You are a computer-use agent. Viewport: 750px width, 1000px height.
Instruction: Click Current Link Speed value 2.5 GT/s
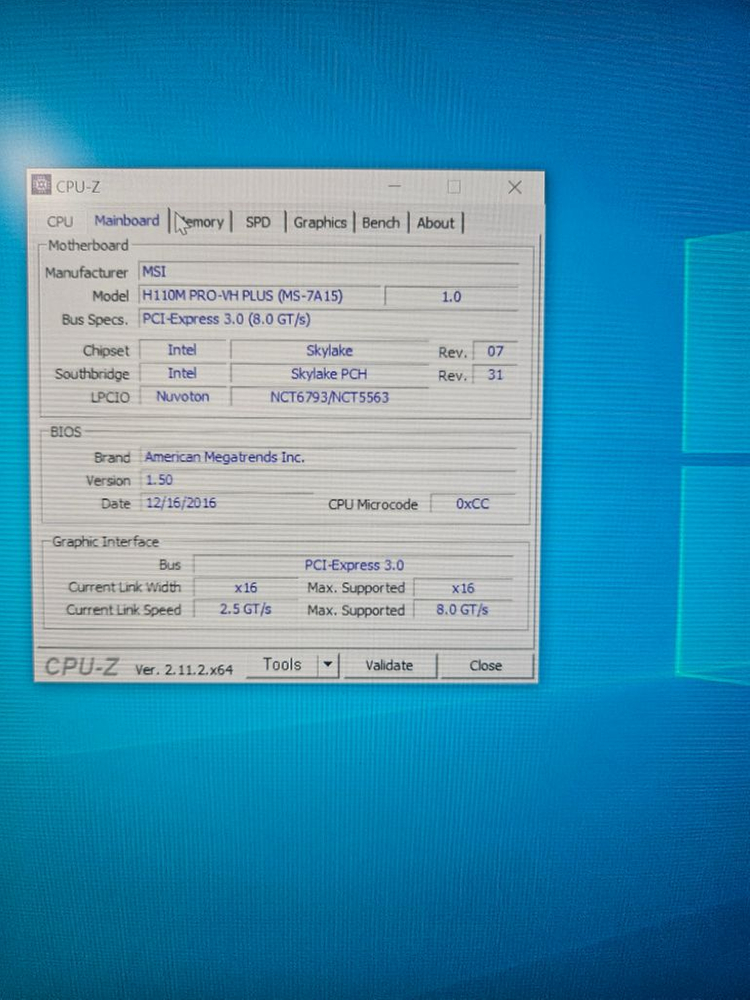click(246, 609)
